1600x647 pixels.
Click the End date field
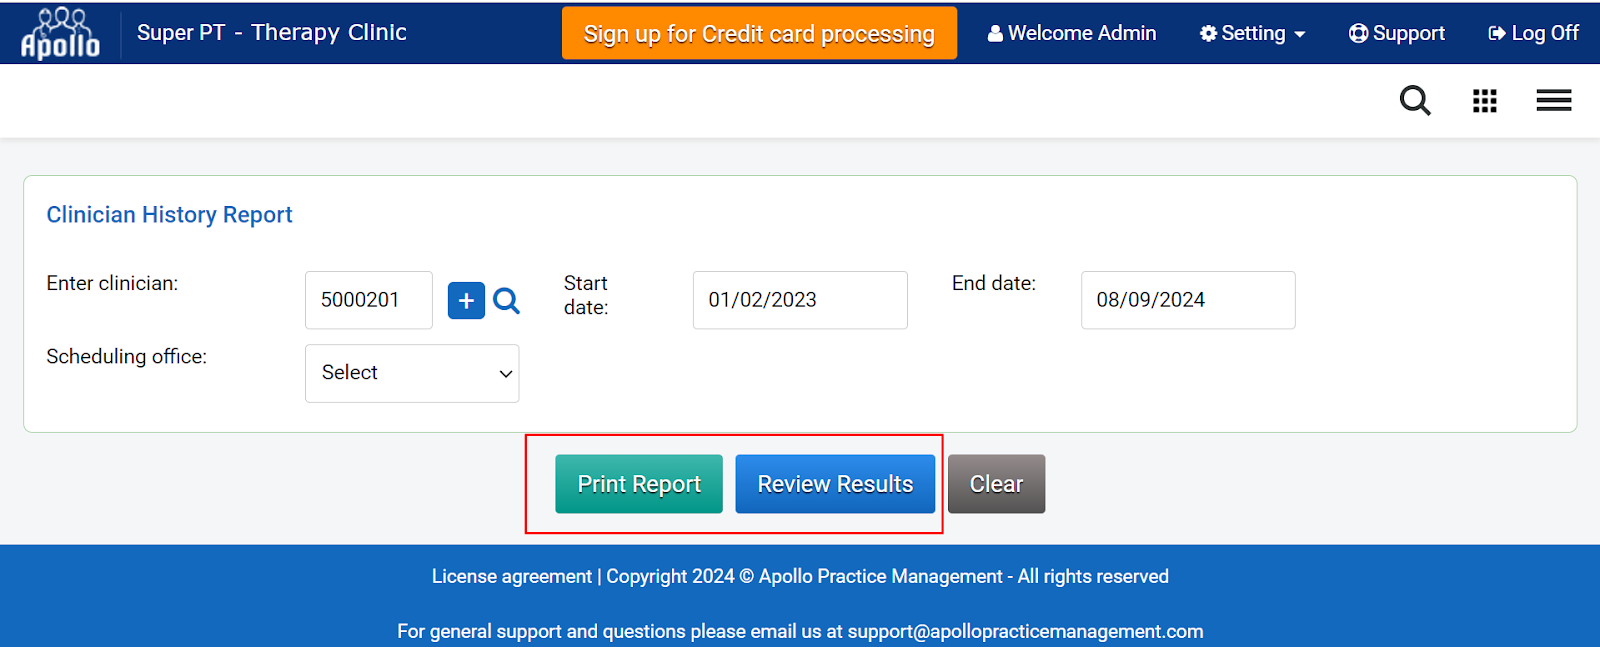click(x=1187, y=300)
